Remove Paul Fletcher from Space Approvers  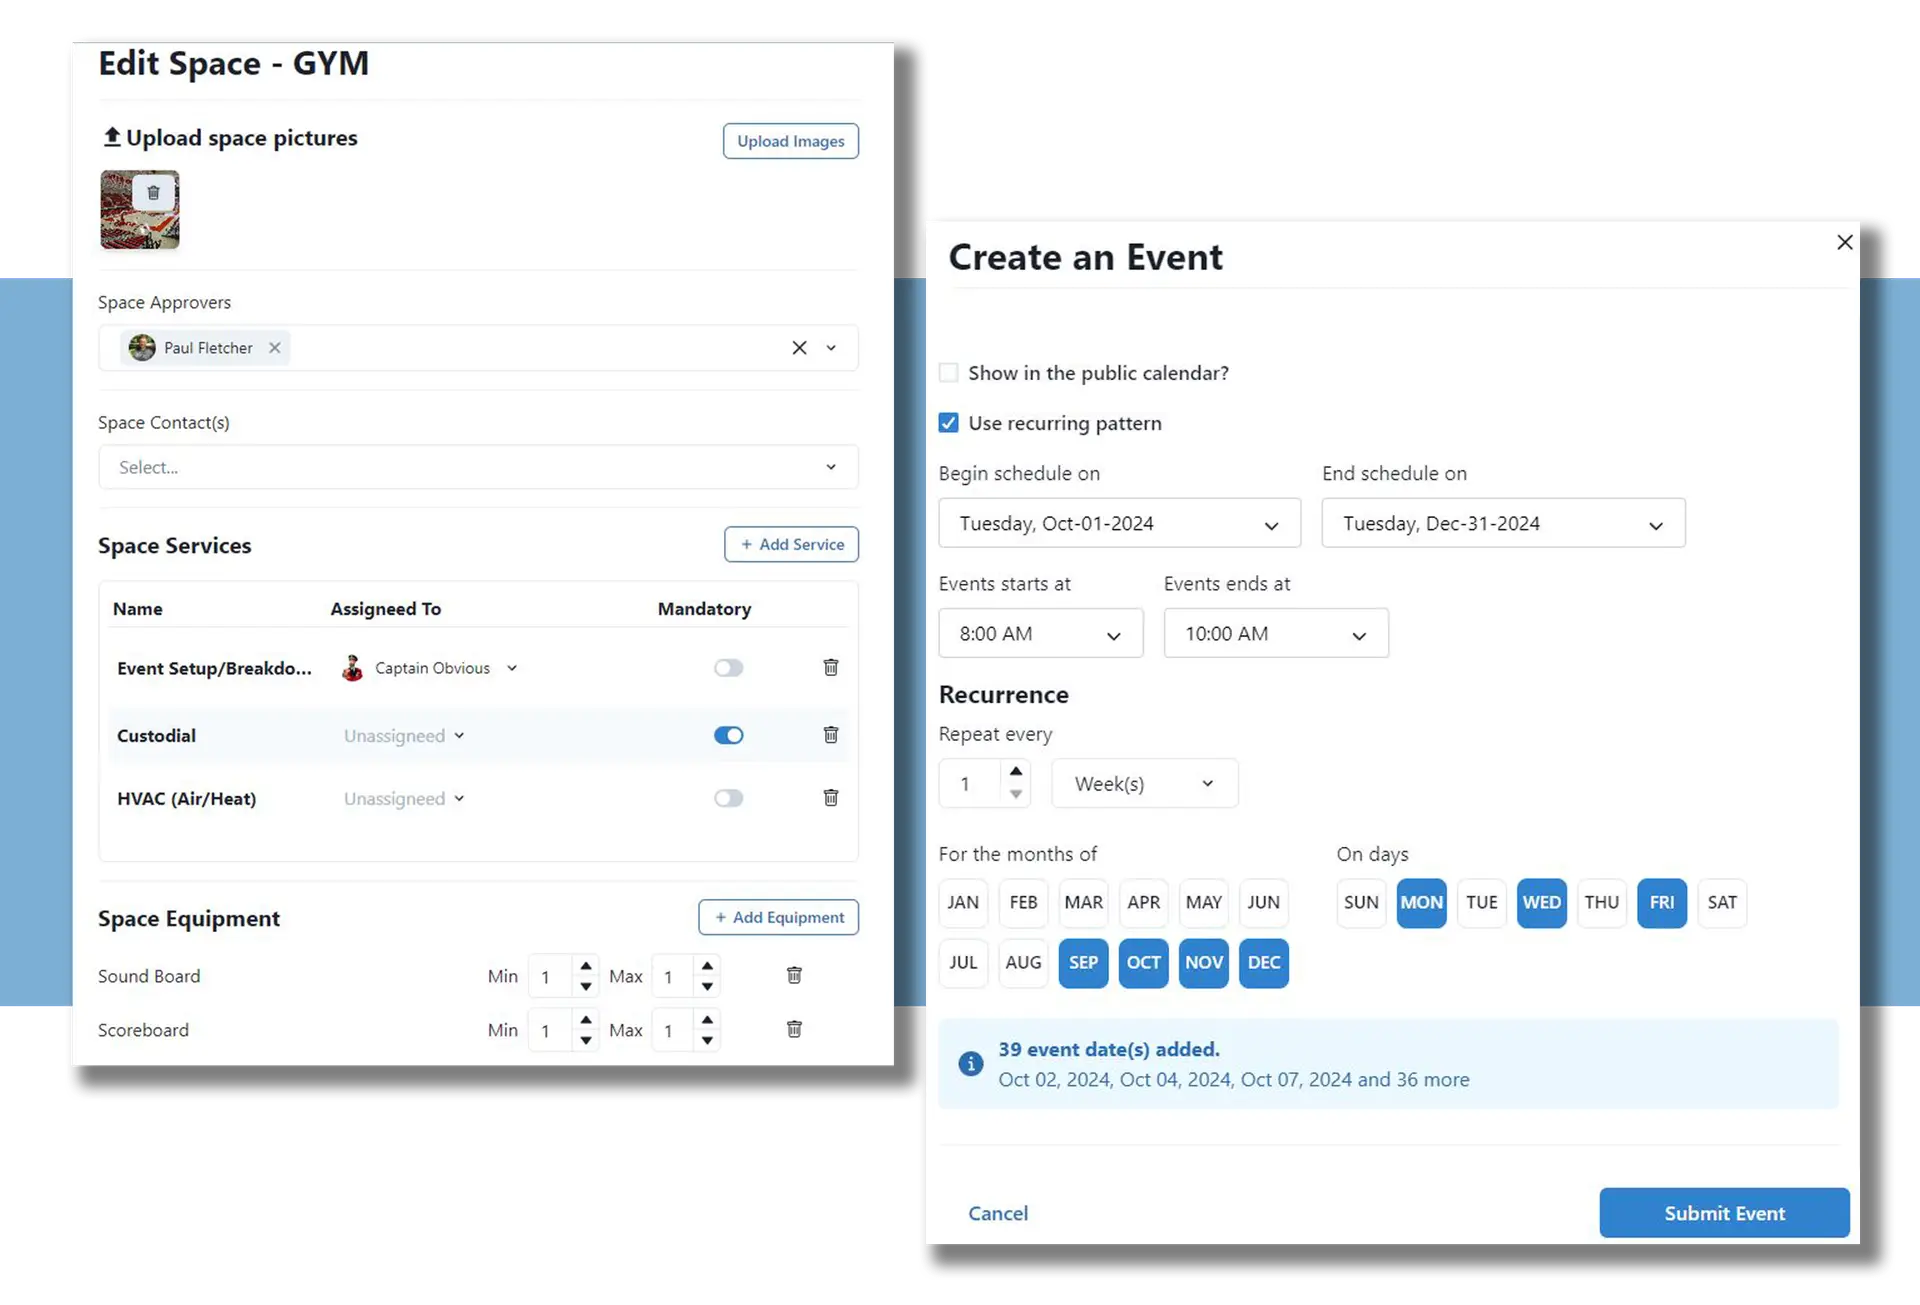pyautogui.click(x=274, y=348)
